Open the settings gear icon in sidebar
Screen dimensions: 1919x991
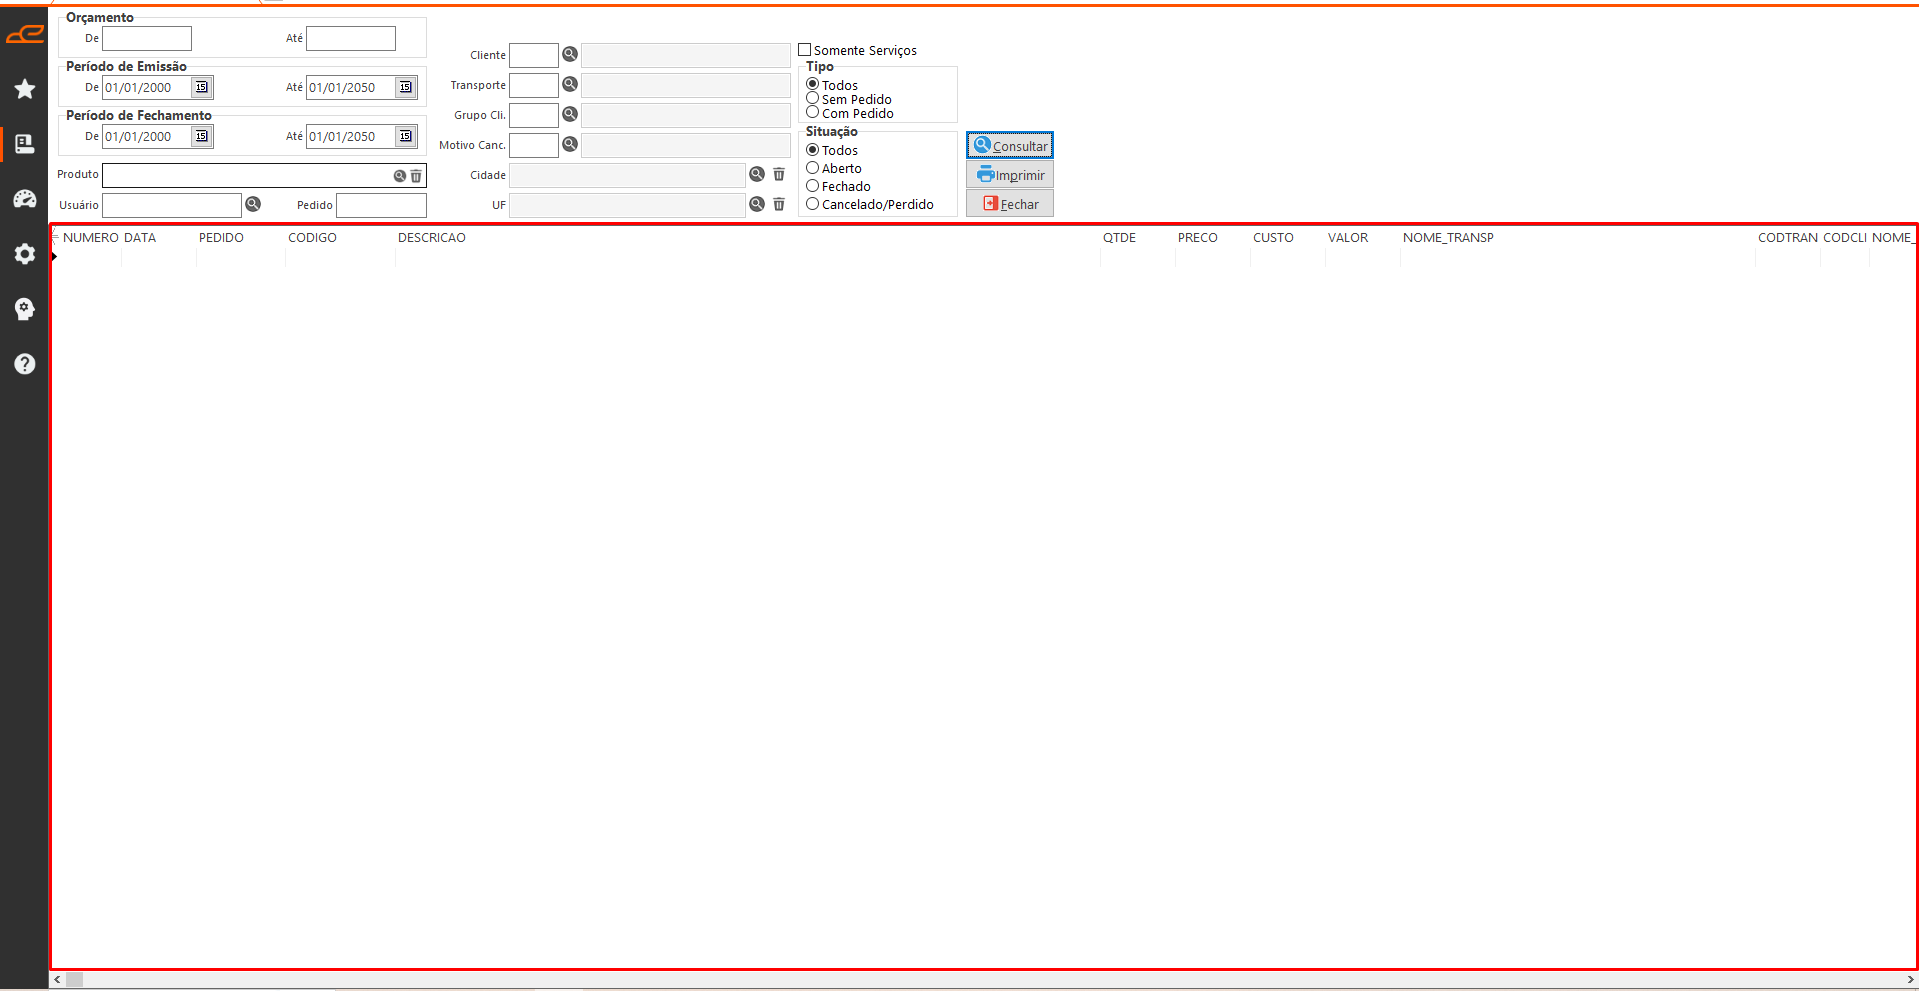[25, 254]
